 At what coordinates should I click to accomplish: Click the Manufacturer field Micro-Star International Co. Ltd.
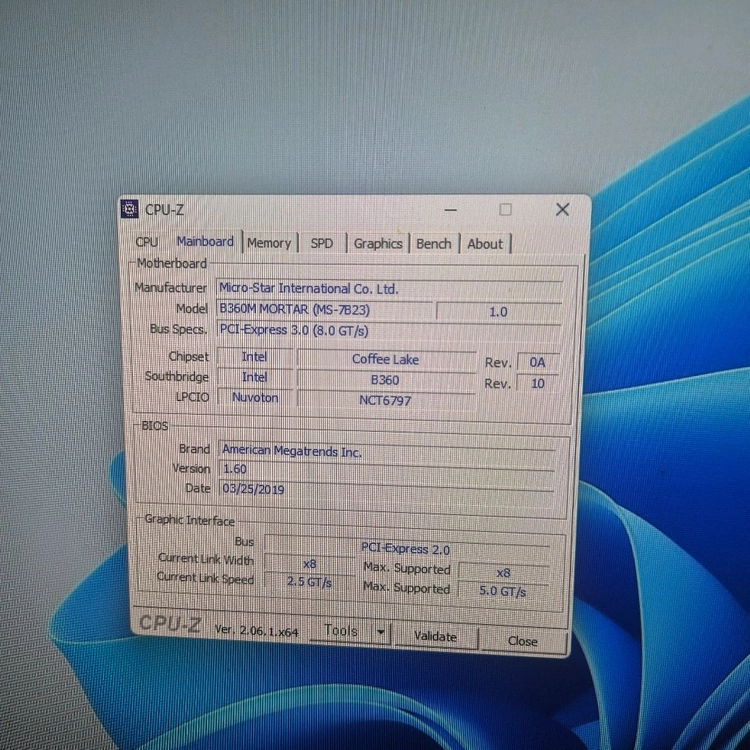click(x=389, y=288)
